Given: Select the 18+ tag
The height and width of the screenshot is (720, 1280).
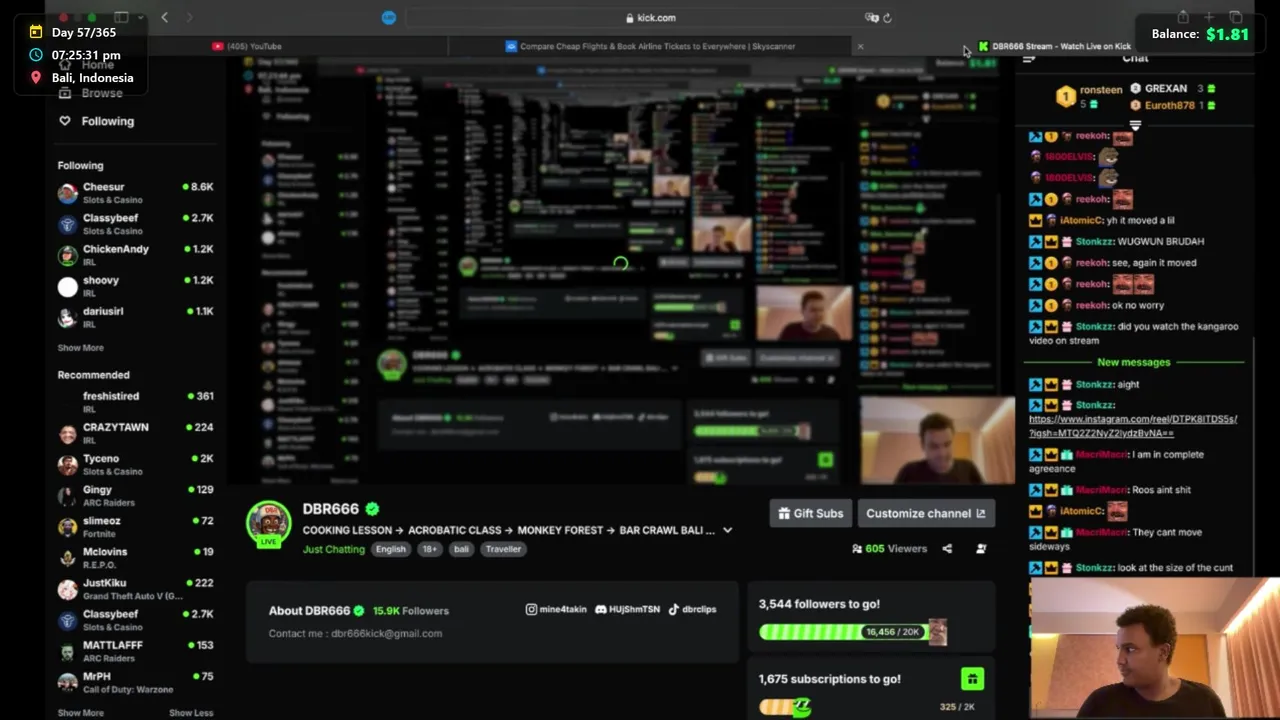Looking at the screenshot, I should click(430, 549).
